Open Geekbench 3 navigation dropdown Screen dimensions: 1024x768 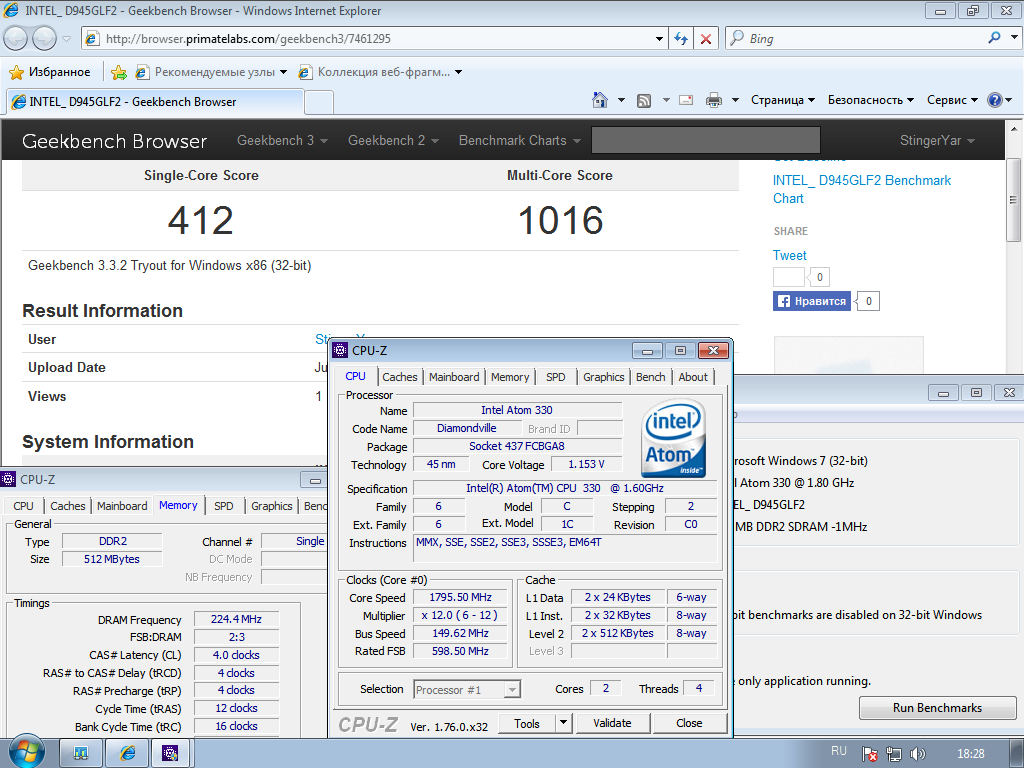pos(282,140)
